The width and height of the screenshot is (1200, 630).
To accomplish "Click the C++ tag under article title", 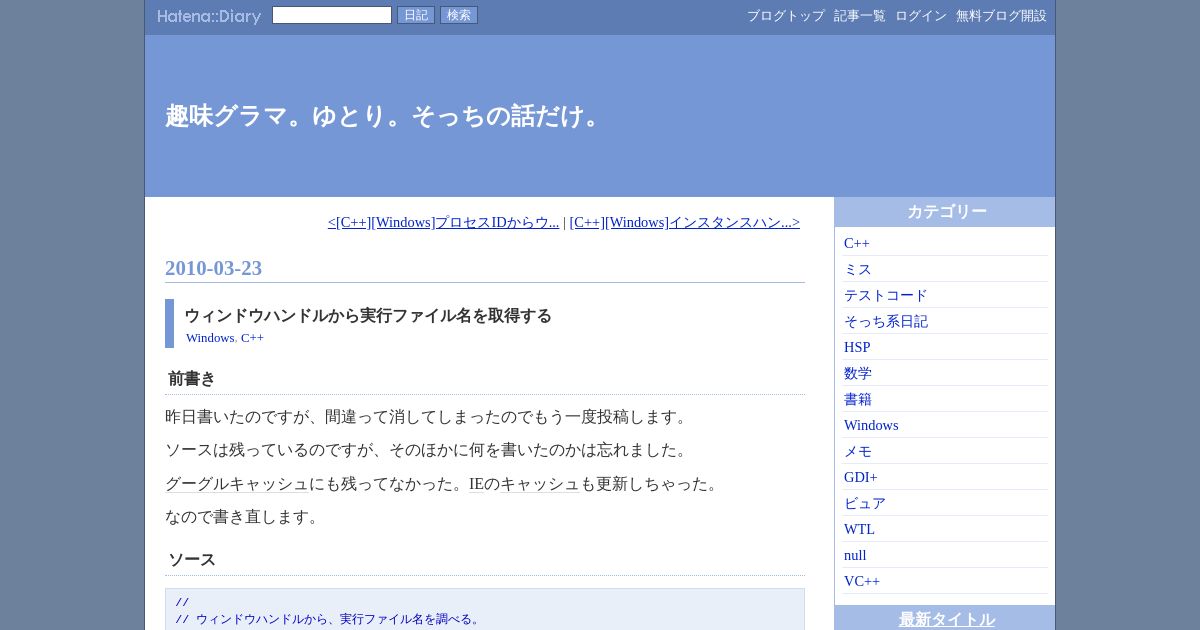I will point(252,338).
